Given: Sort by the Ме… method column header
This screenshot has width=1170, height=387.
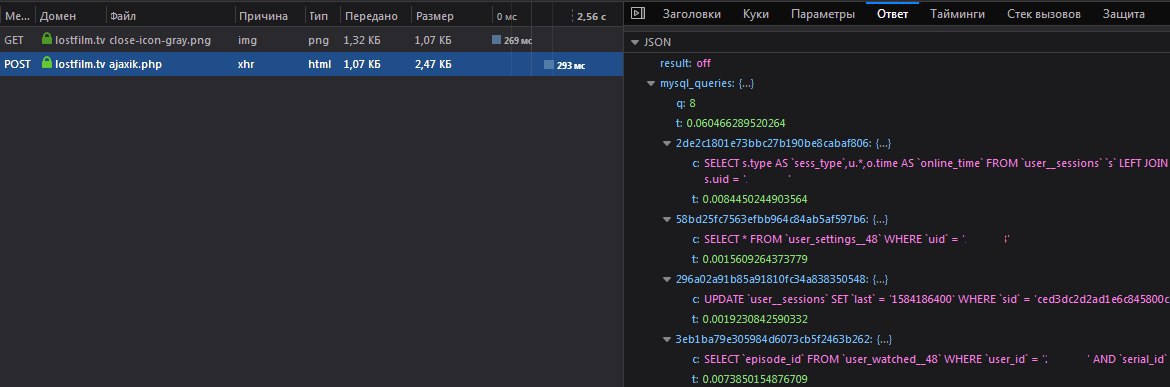Looking at the screenshot, I should pyautogui.click(x=17, y=16).
